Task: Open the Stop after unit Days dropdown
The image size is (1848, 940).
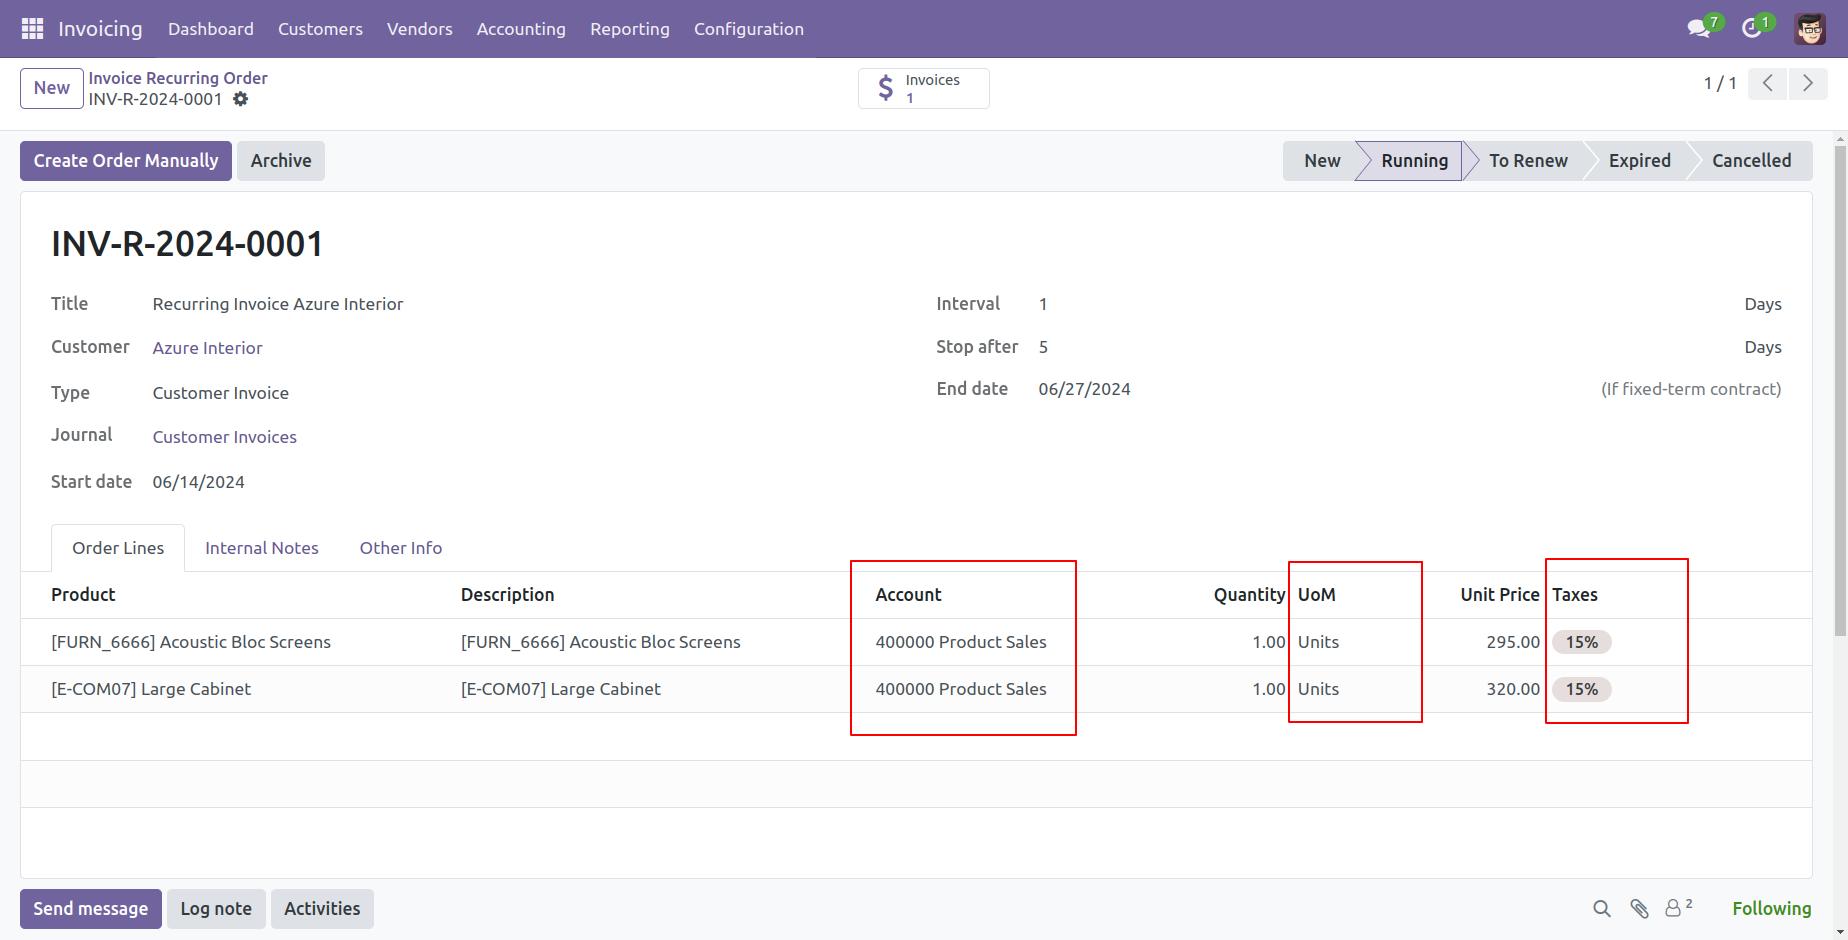Action: point(1763,347)
